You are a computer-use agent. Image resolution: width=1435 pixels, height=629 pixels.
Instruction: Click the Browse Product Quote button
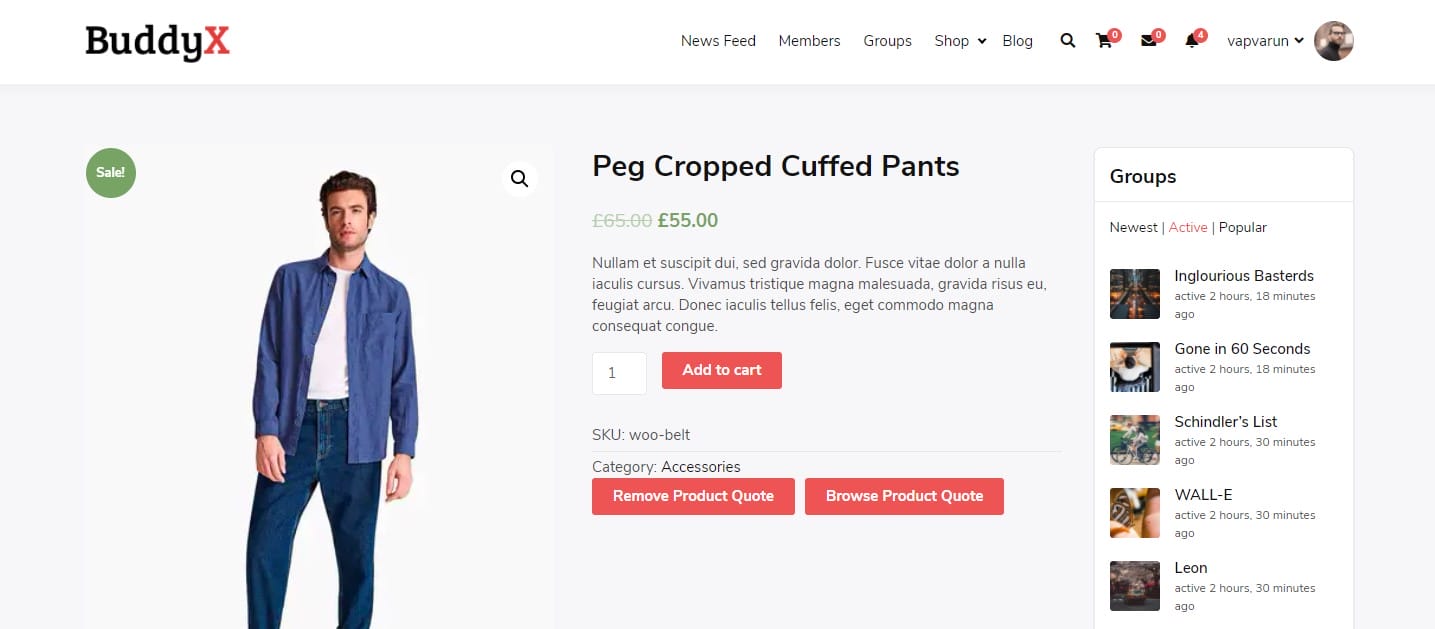tap(904, 496)
